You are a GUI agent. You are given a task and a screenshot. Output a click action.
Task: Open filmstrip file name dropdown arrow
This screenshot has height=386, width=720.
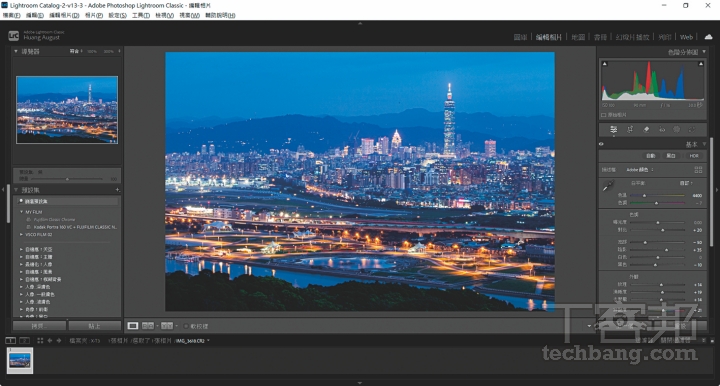[208, 341]
